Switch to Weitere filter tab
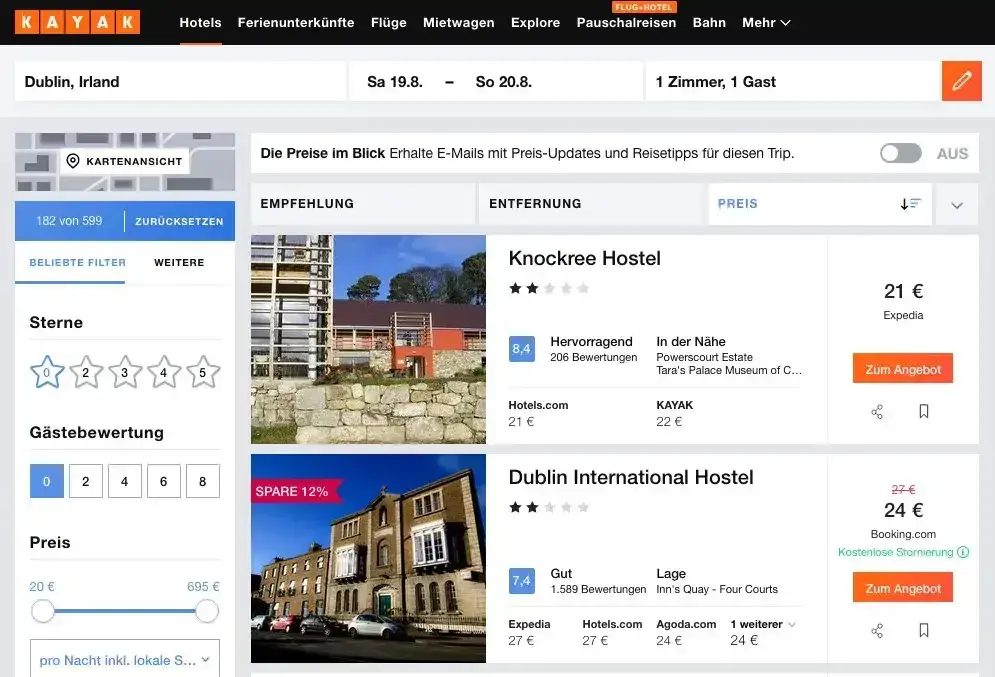 [179, 263]
